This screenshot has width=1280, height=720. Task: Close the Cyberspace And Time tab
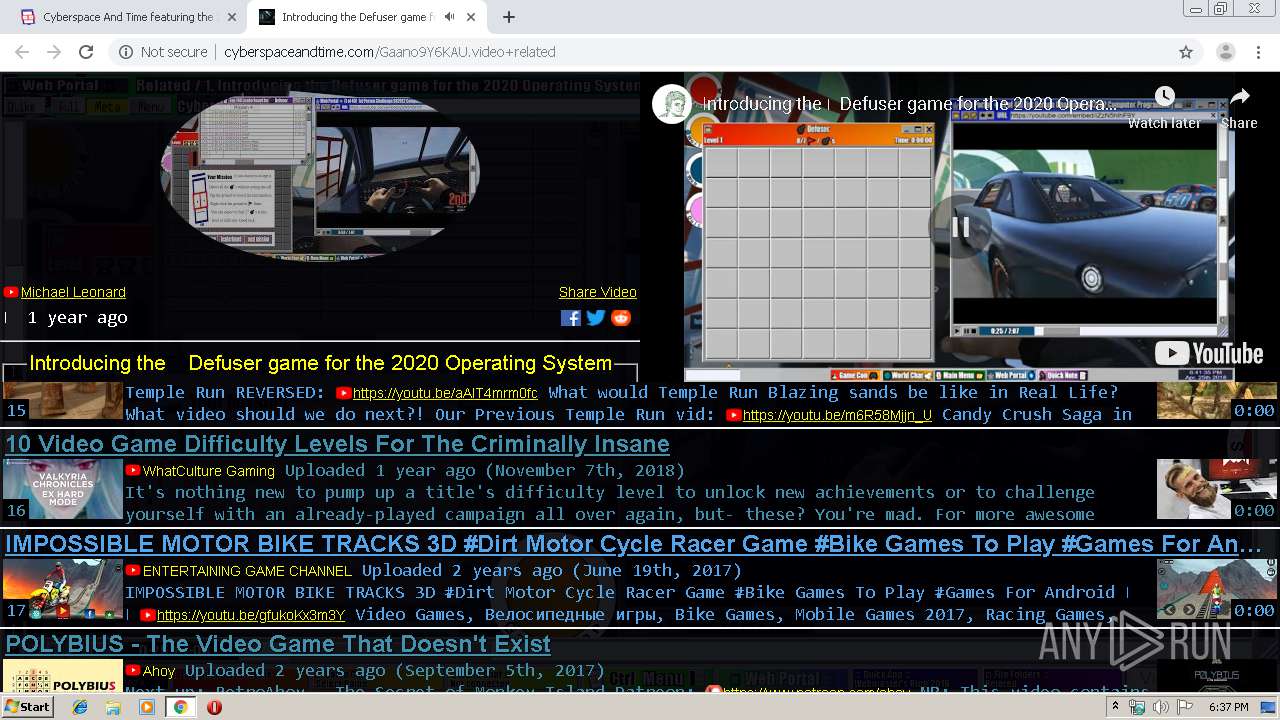click(x=231, y=17)
